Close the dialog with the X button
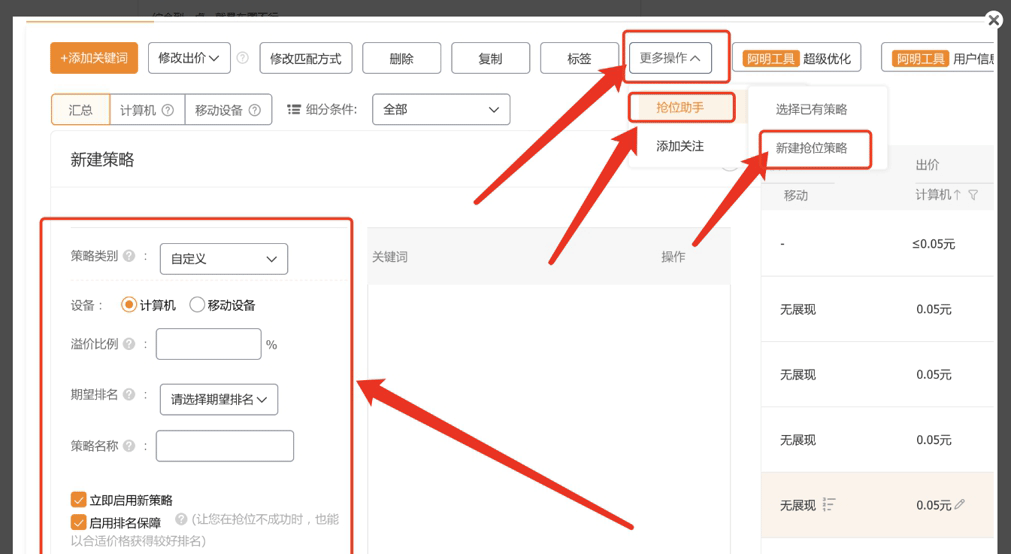Screen dimensions: 1011x554 pyautogui.click(x=993, y=20)
